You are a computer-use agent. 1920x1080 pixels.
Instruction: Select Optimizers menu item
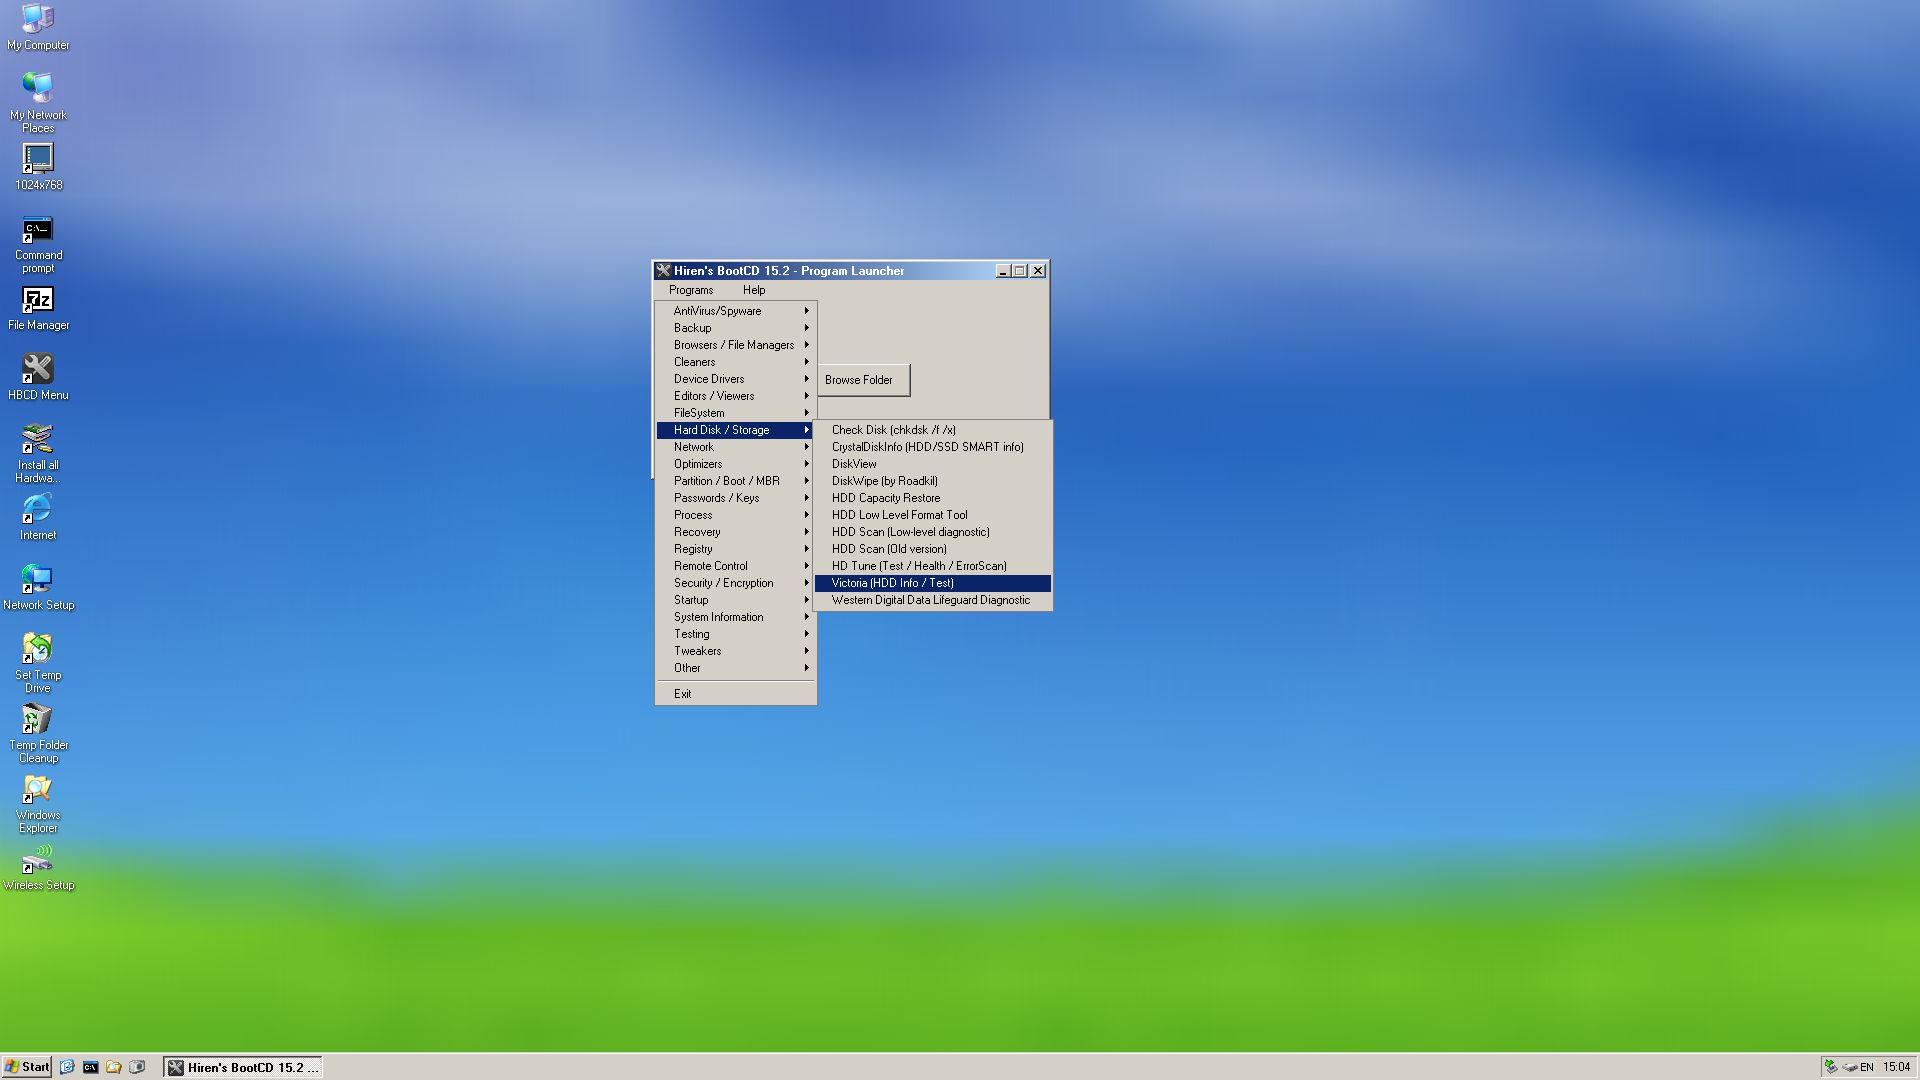[736, 464]
